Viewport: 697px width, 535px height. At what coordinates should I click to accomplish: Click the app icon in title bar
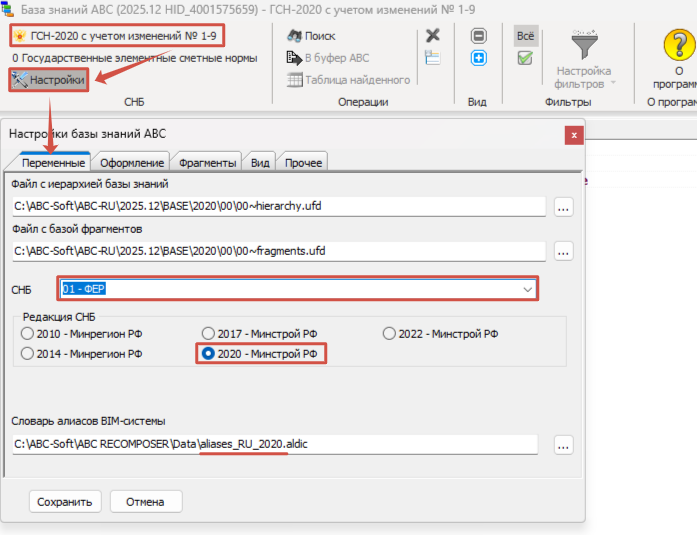pos(8,9)
